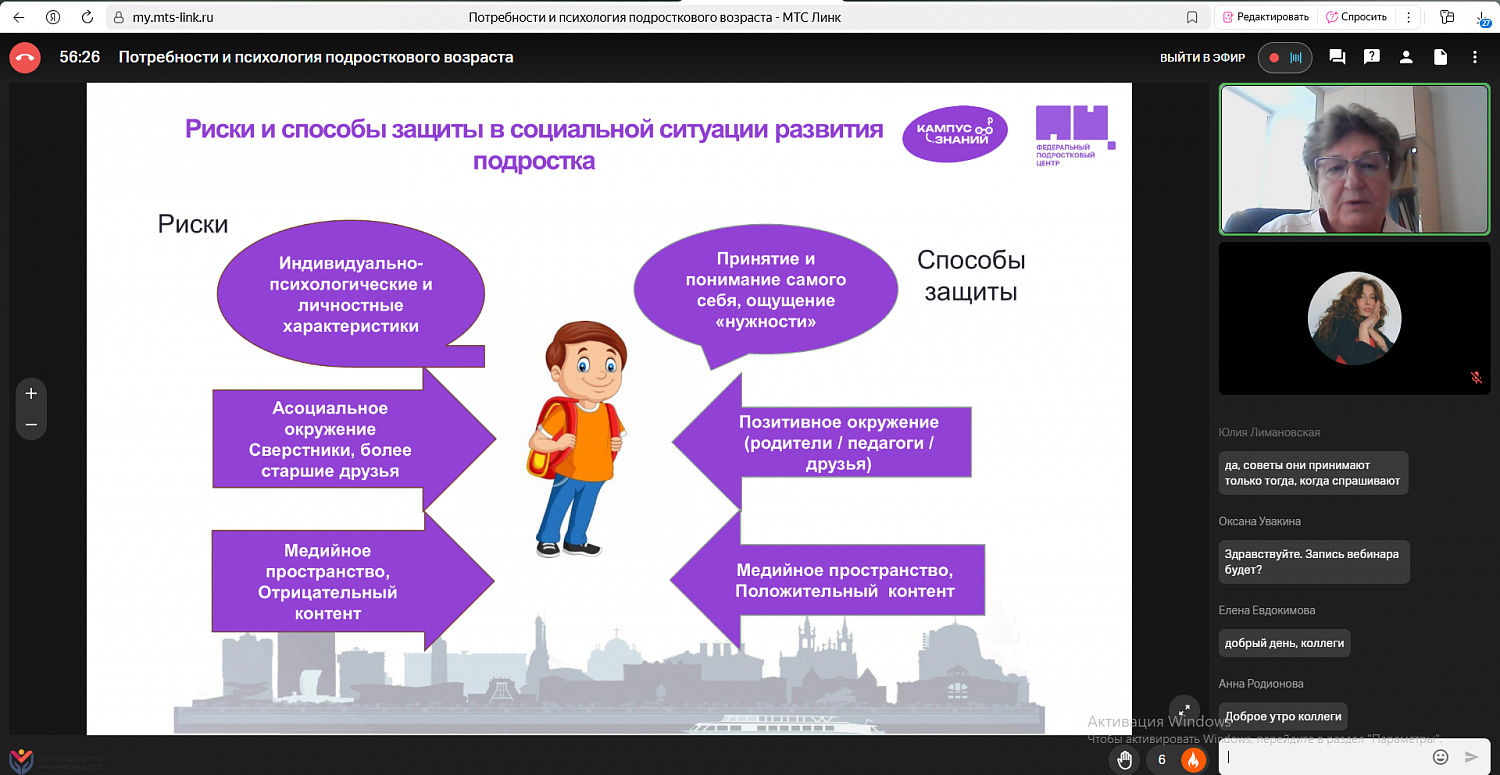Viewport: 1500px width, 775px height.
Task: Click the chat name Юлия Лимановская
Action: coord(1269,432)
